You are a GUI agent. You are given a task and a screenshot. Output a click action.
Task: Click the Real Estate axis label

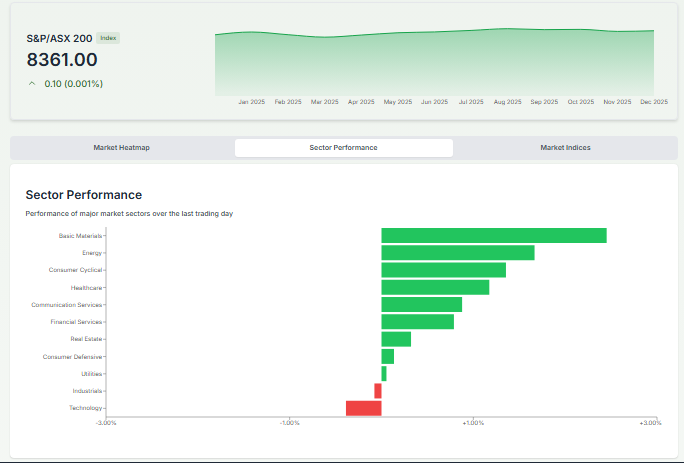click(86, 339)
